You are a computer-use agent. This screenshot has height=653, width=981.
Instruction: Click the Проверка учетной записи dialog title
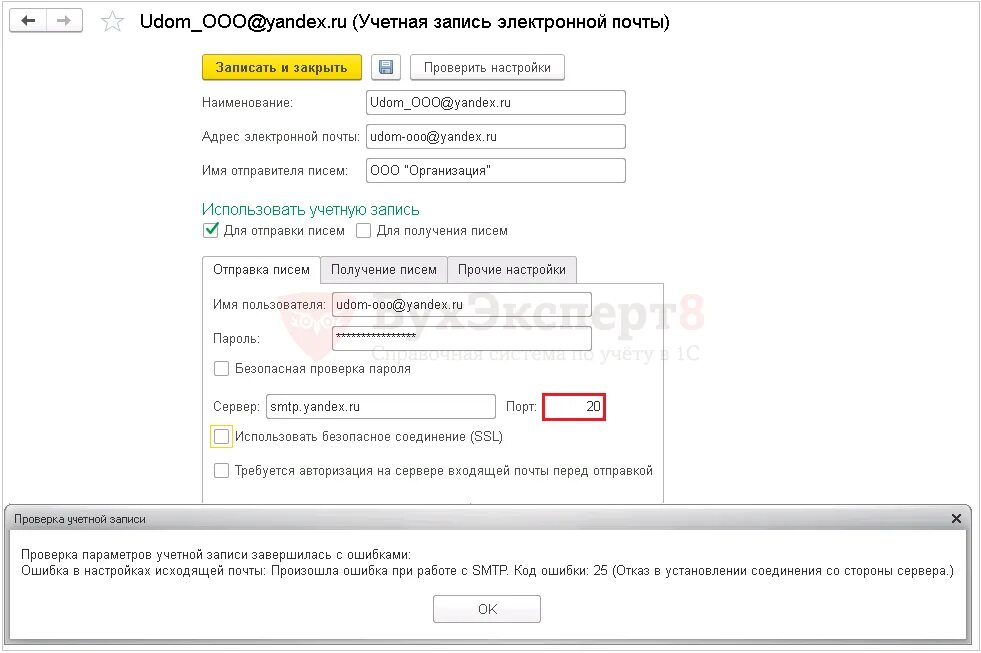click(80, 519)
